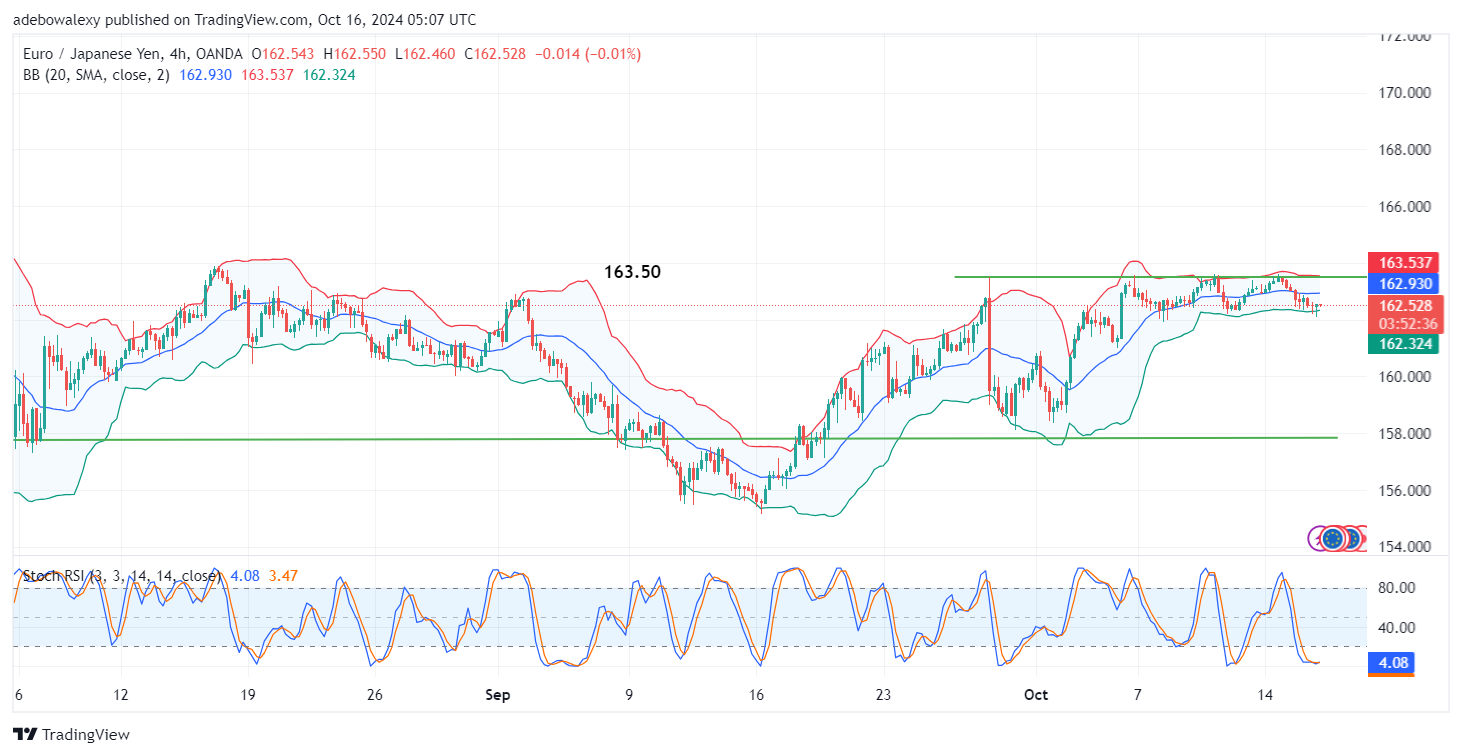Click the 172.000 price axis label
The height and width of the screenshot is (756, 1462).
[x=1407, y=37]
